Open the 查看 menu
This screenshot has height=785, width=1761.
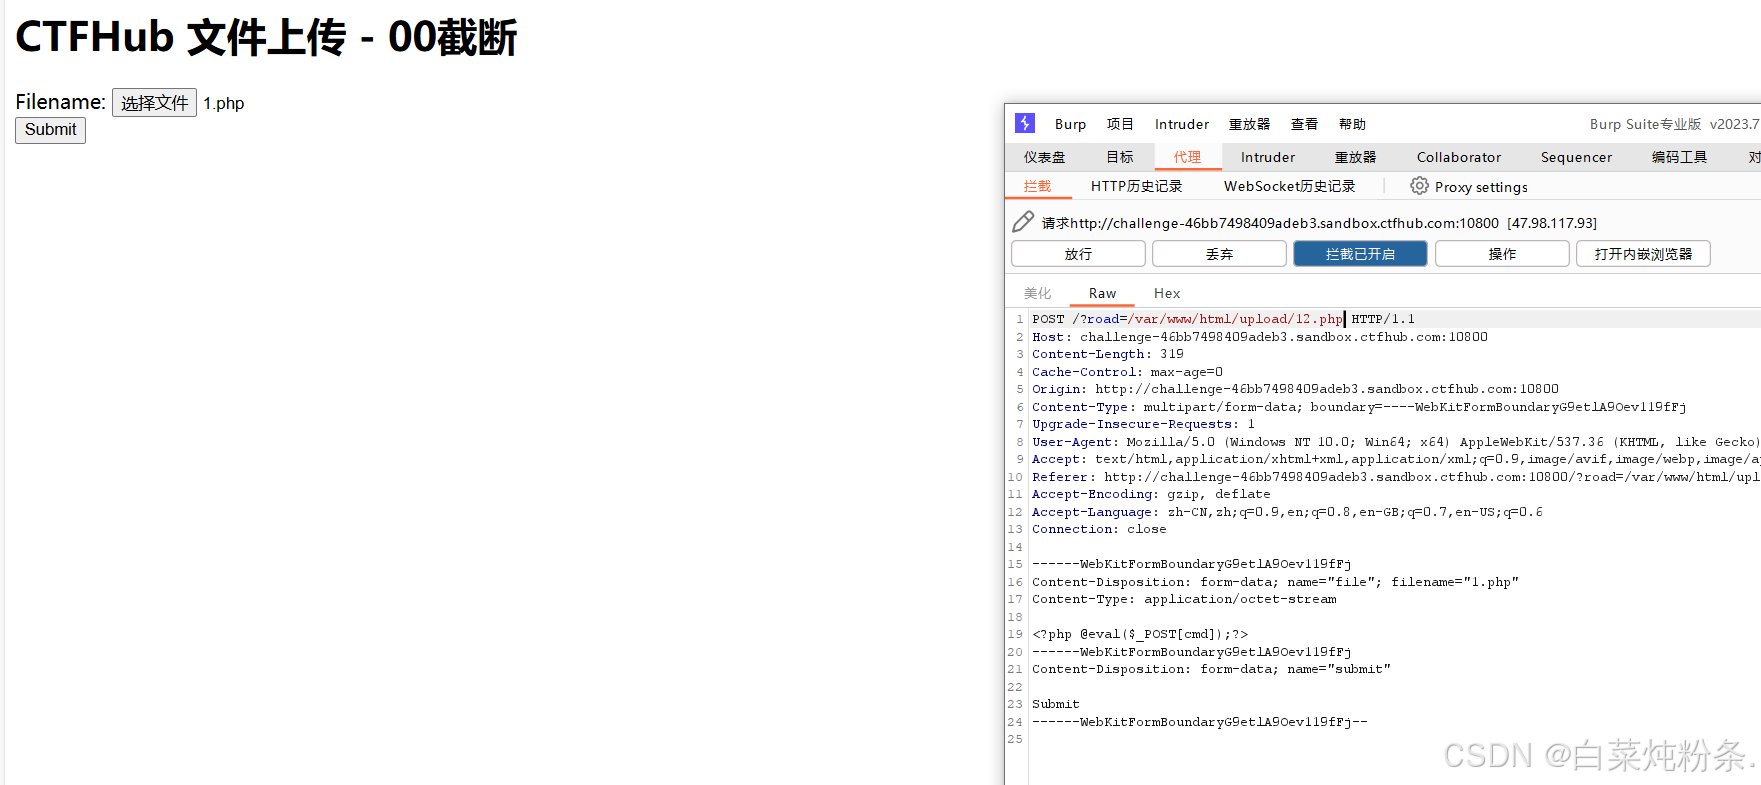point(1304,124)
